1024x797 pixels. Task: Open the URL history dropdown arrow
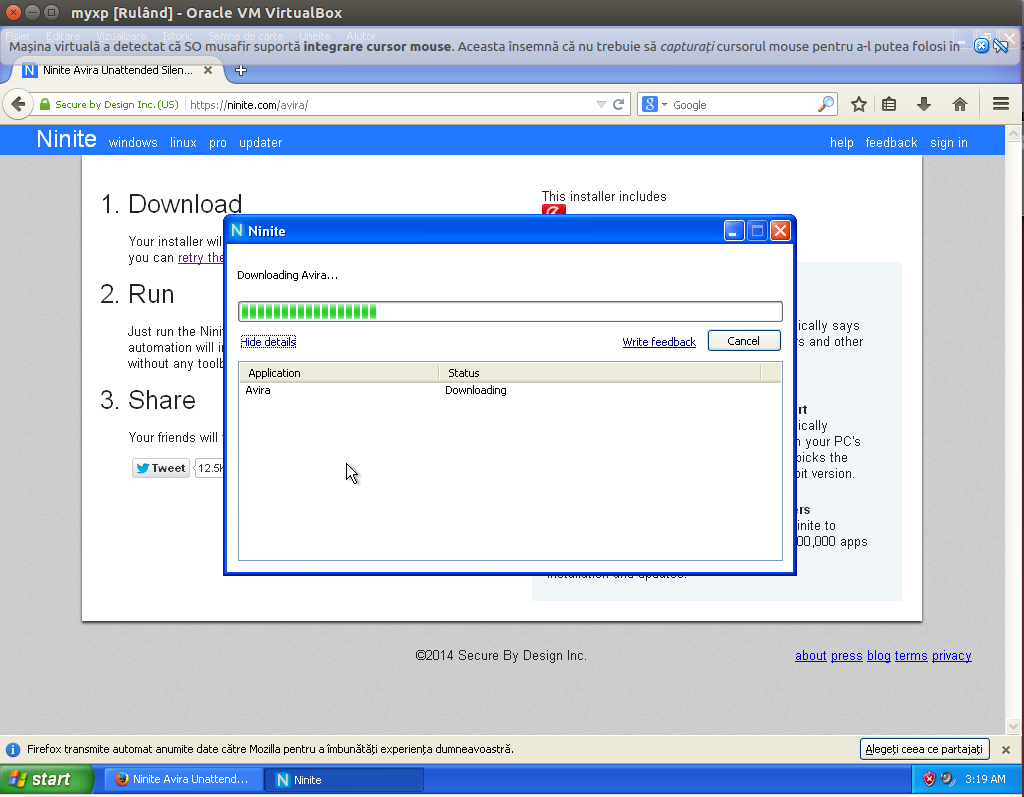coord(601,105)
